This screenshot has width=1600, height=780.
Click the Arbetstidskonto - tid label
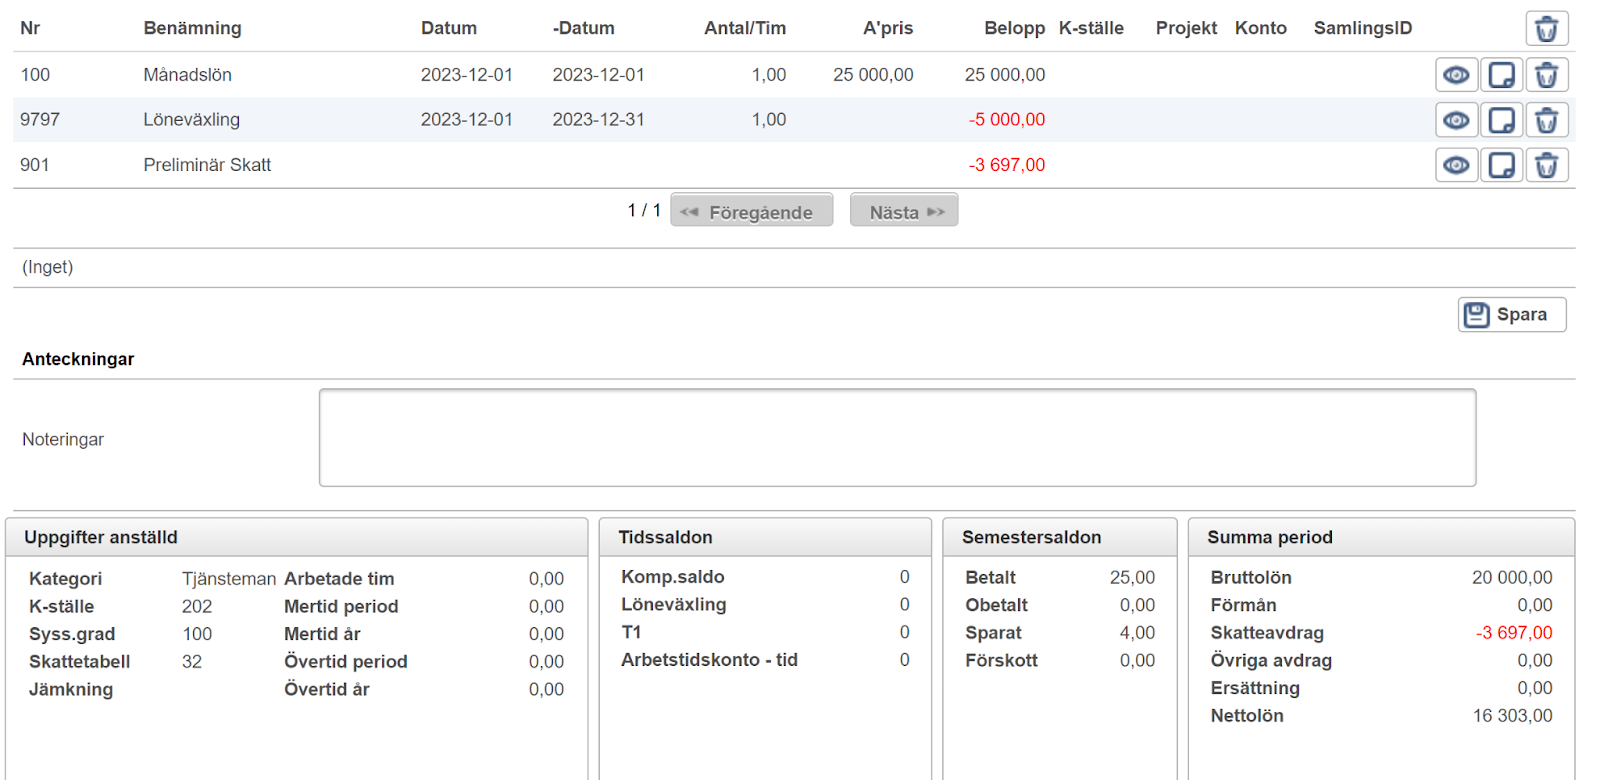point(709,660)
